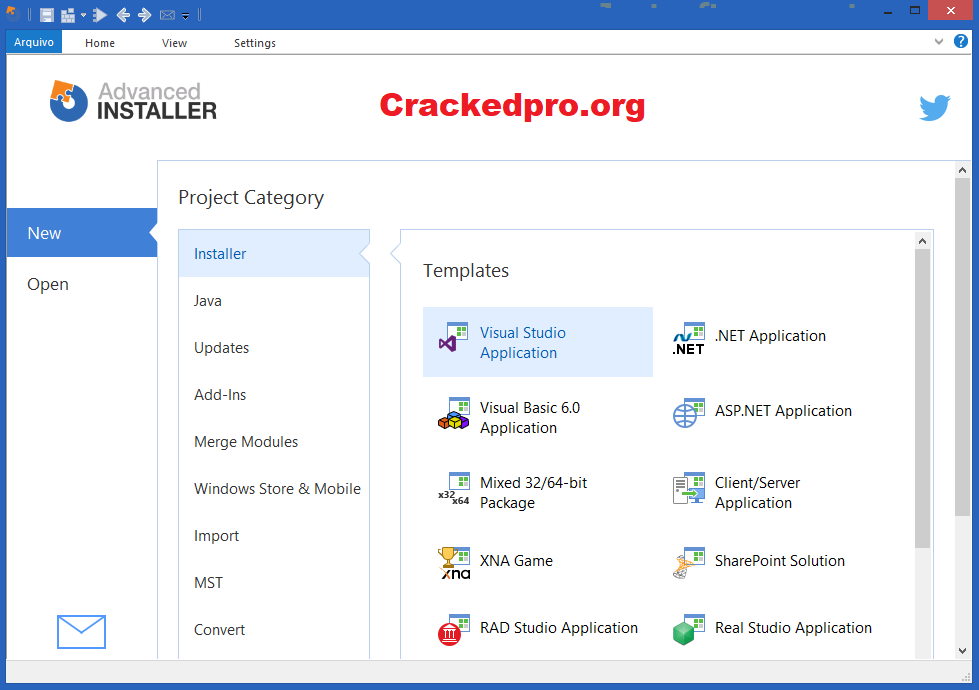Build the project with the bricks icon

(68, 14)
